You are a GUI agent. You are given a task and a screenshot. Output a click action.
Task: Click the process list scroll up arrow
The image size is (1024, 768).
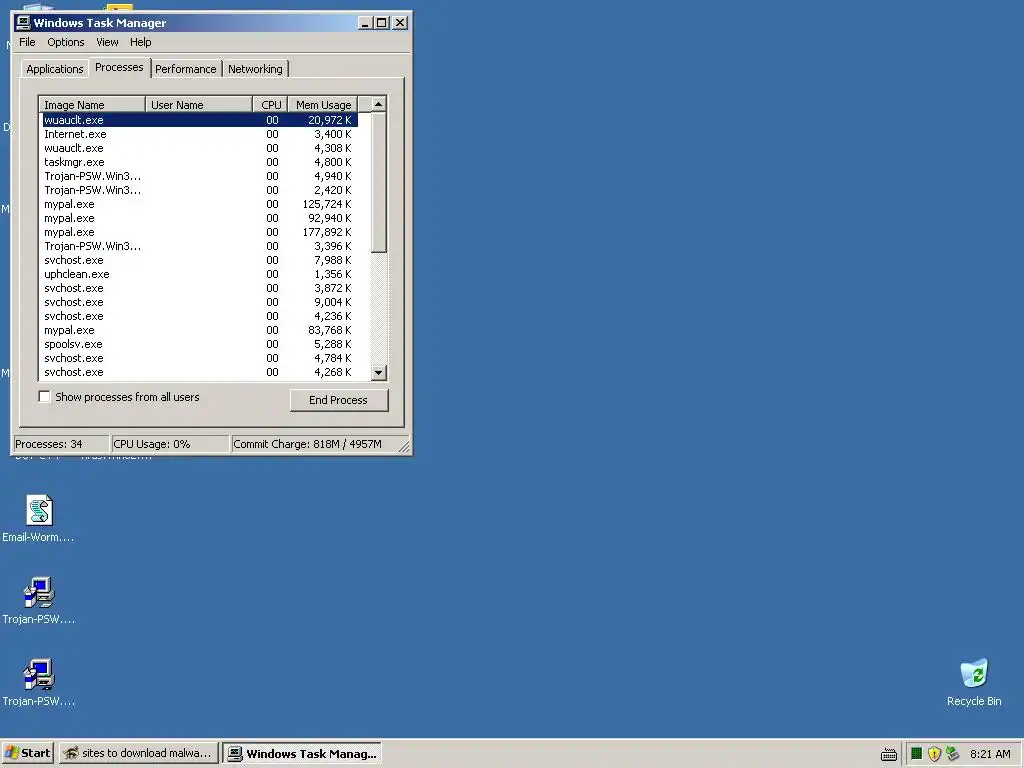(x=379, y=104)
